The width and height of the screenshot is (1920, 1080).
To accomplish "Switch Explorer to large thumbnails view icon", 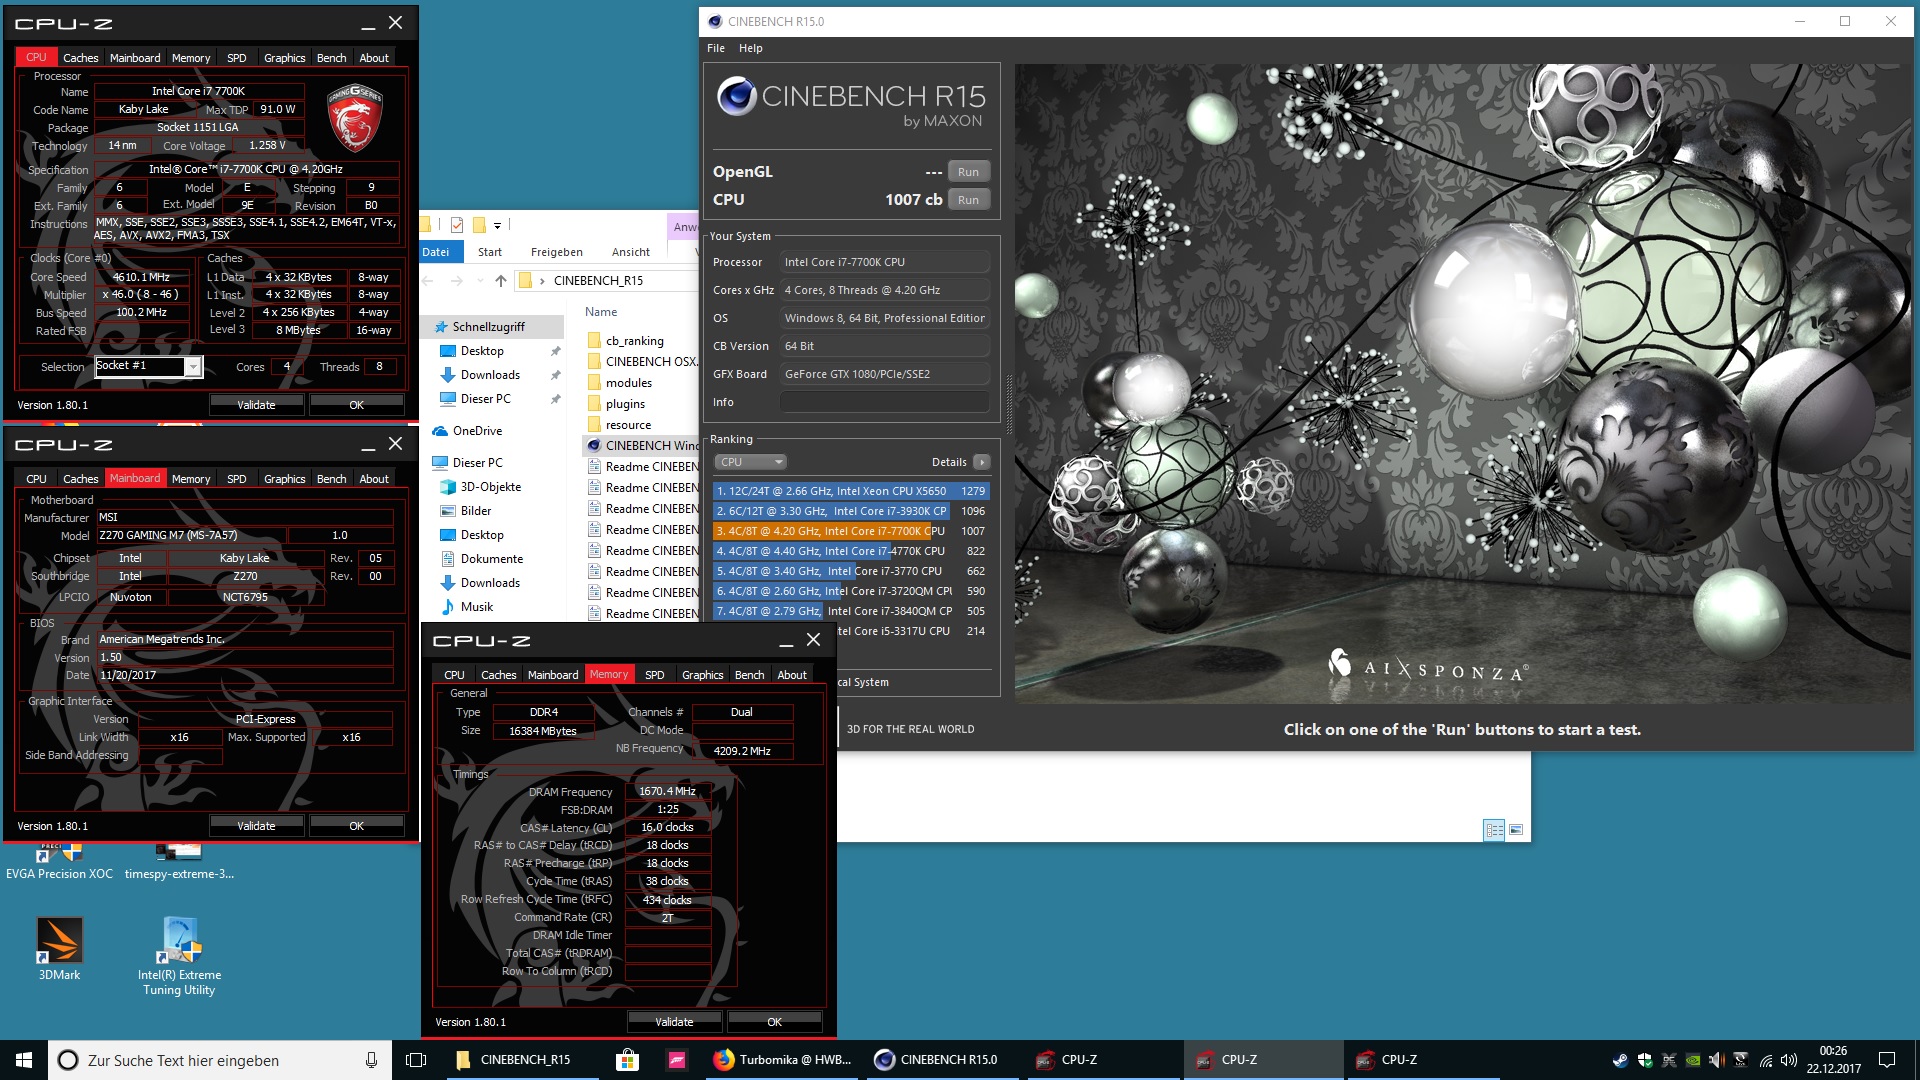I will coord(1516,830).
